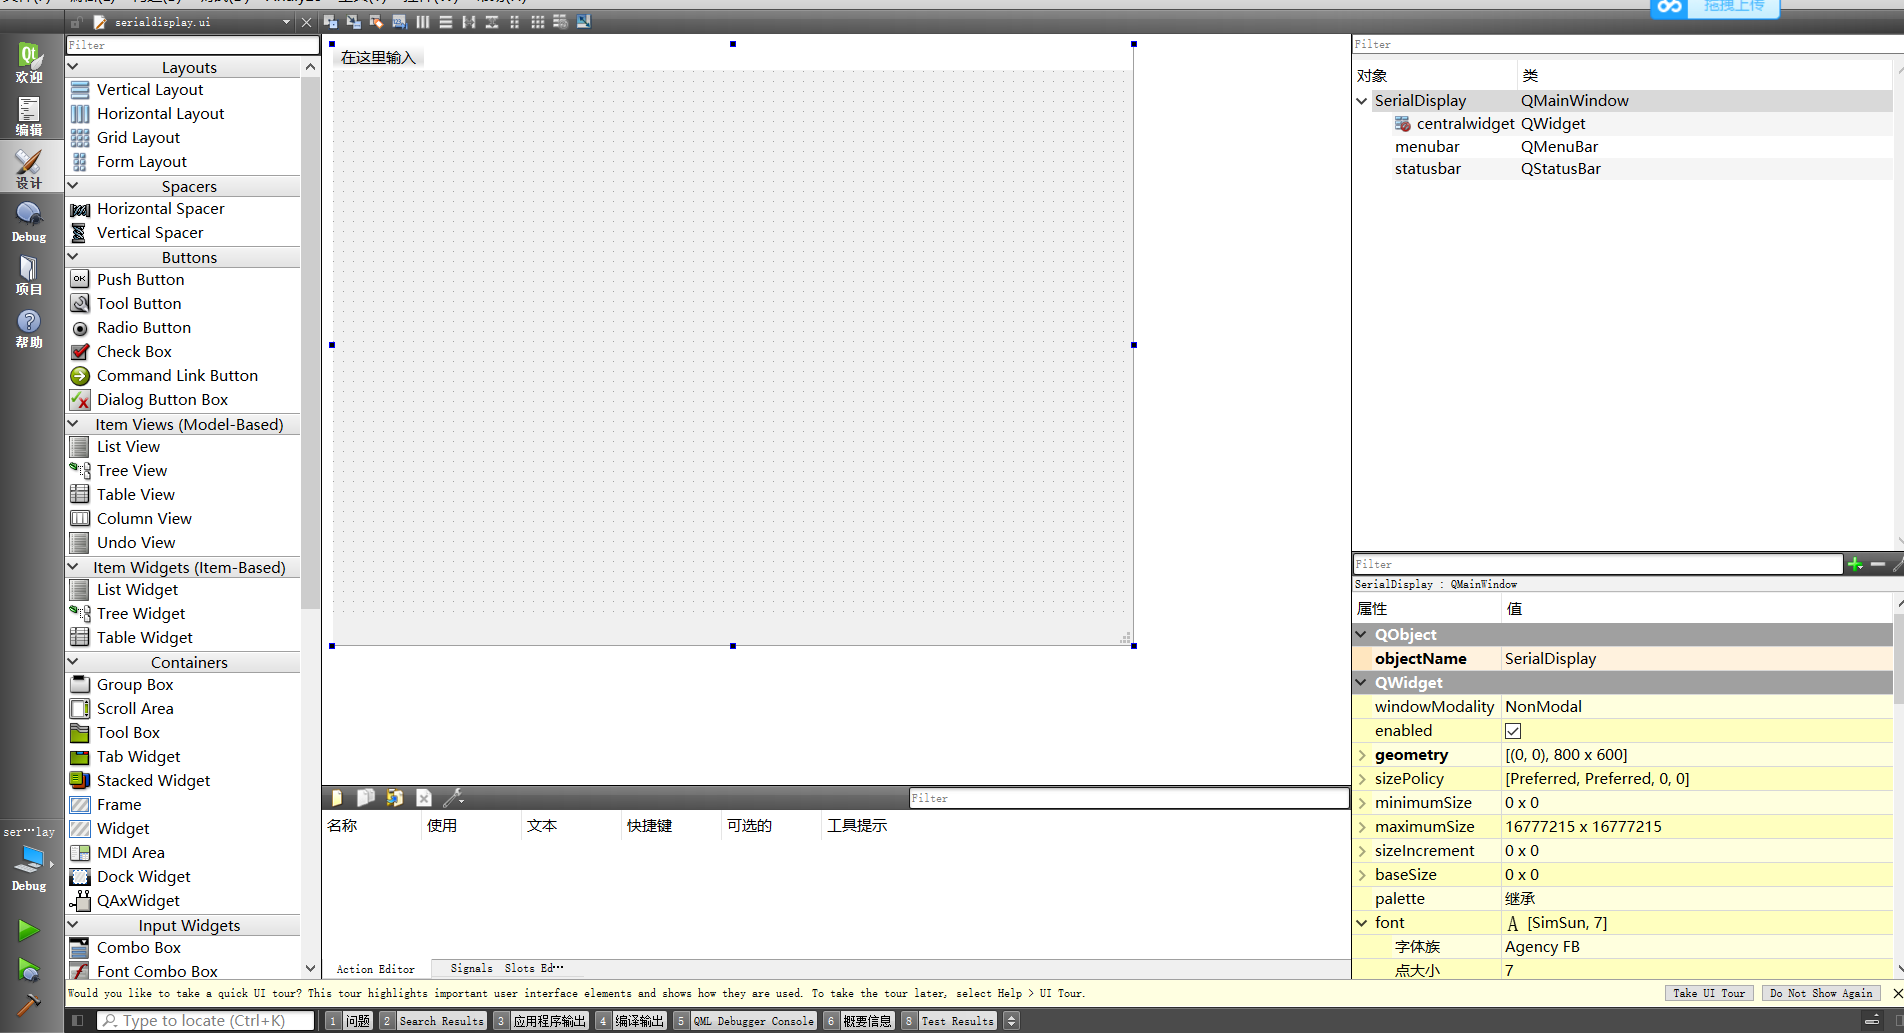Click the Copy action icon in Action Editor

(x=366, y=798)
